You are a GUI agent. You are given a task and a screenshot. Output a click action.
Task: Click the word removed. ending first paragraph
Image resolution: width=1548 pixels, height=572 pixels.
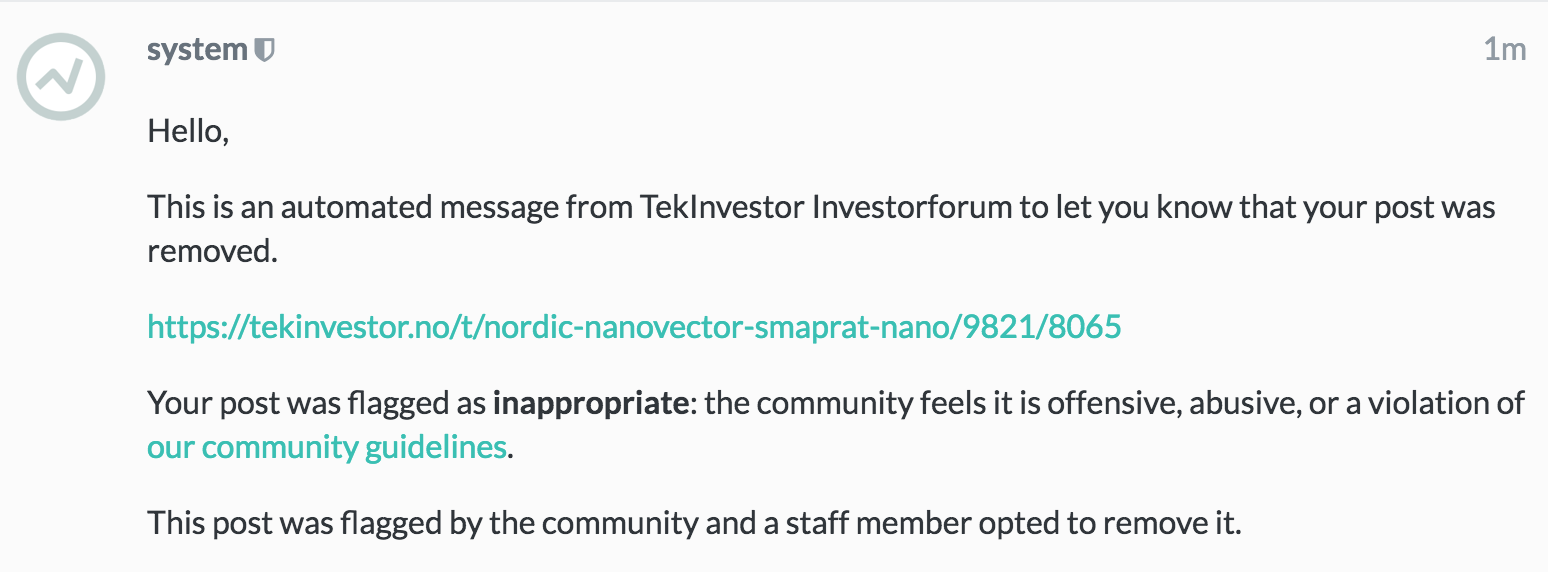[212, 251]
